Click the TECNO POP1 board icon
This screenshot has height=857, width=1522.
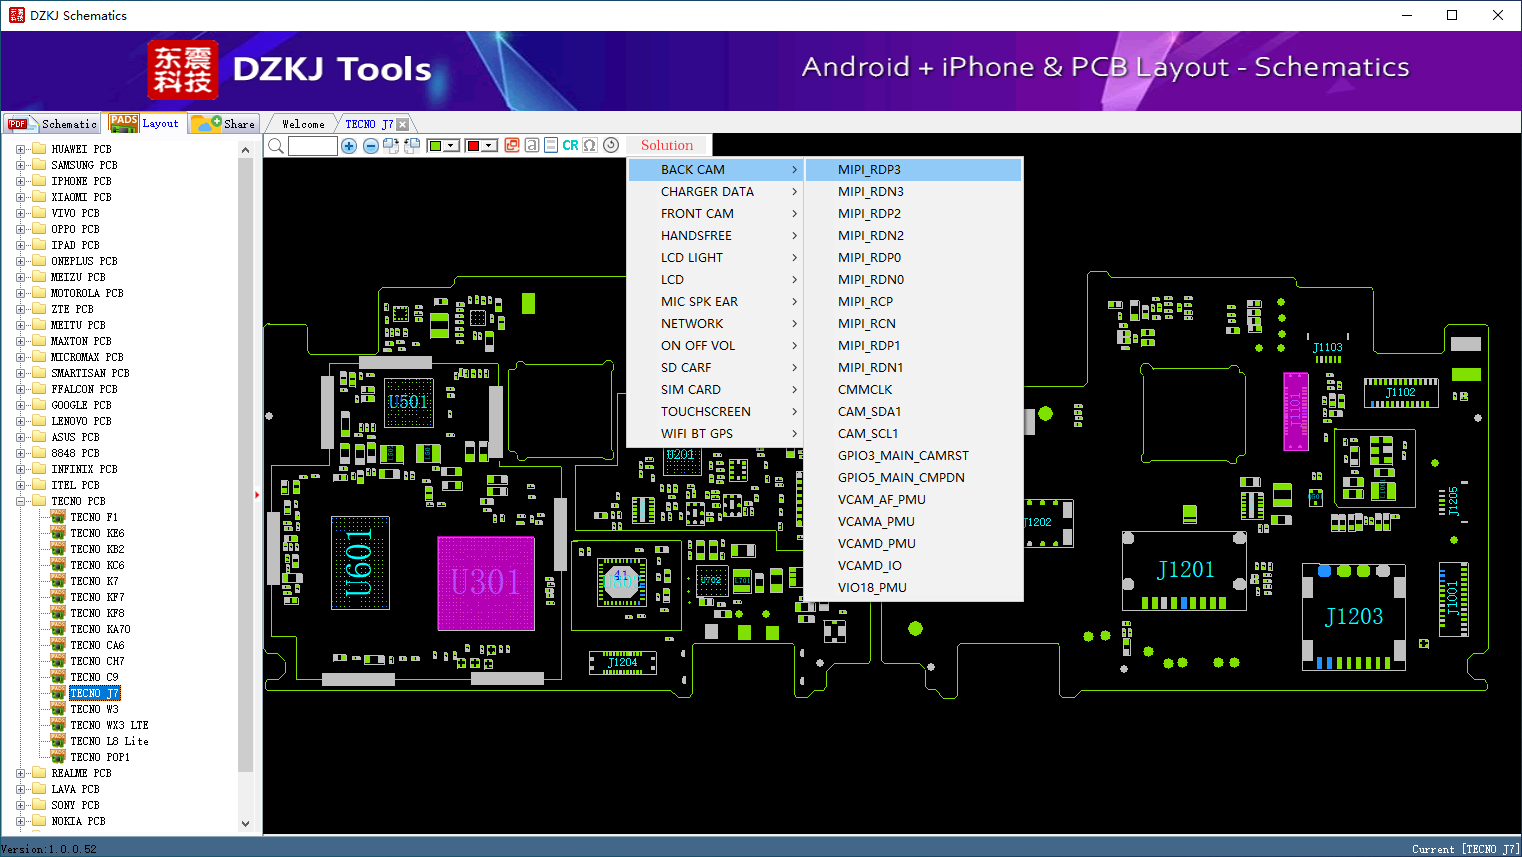58,757
